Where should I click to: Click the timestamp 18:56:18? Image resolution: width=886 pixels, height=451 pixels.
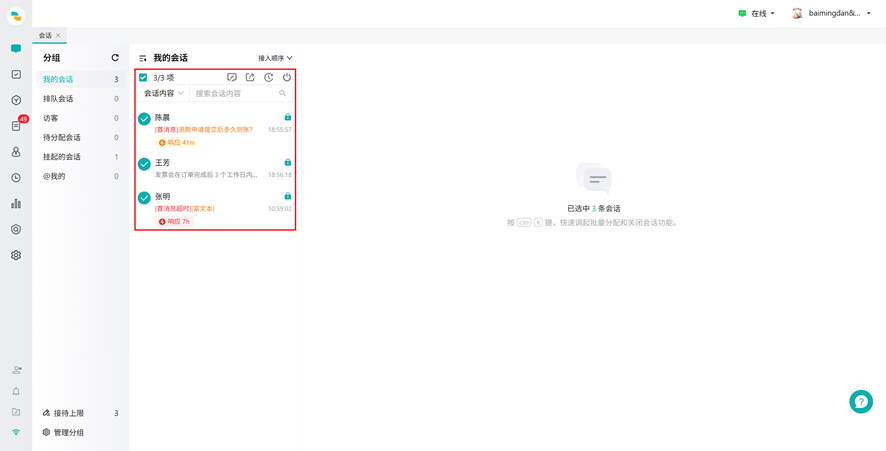tap(280, 175)
